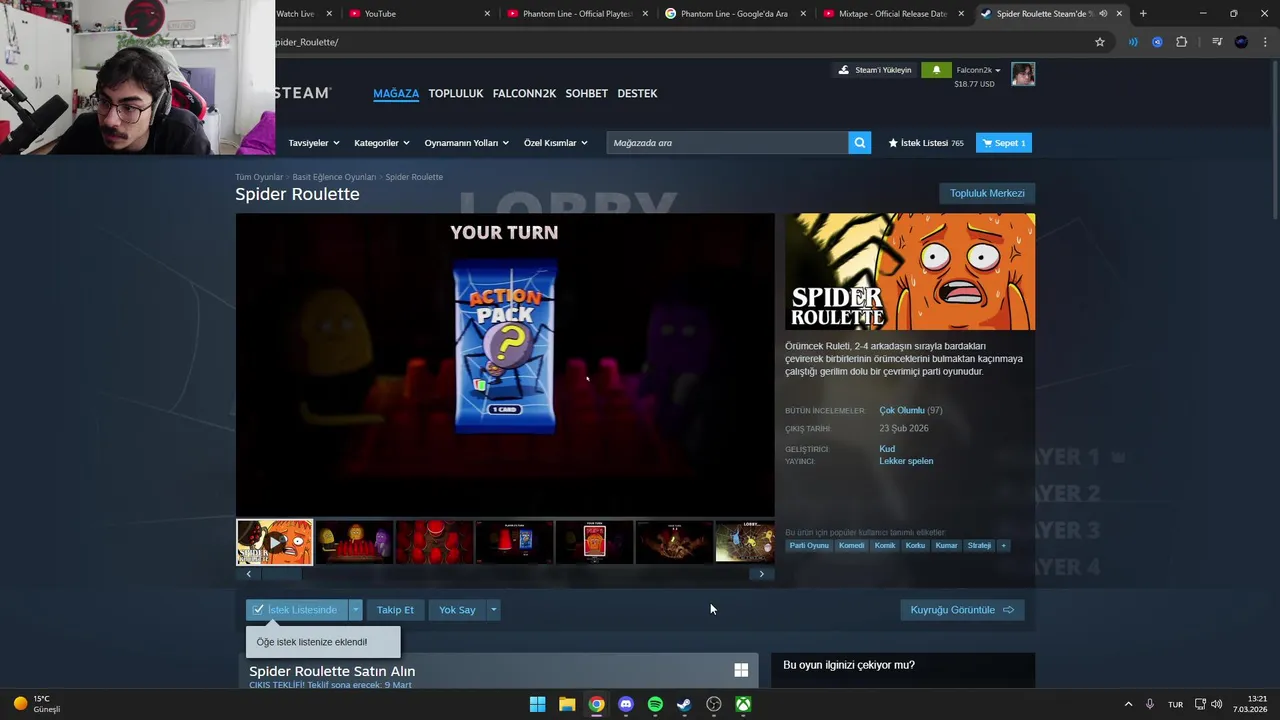Open SOHBET chat menu

[x=587, y=93]
